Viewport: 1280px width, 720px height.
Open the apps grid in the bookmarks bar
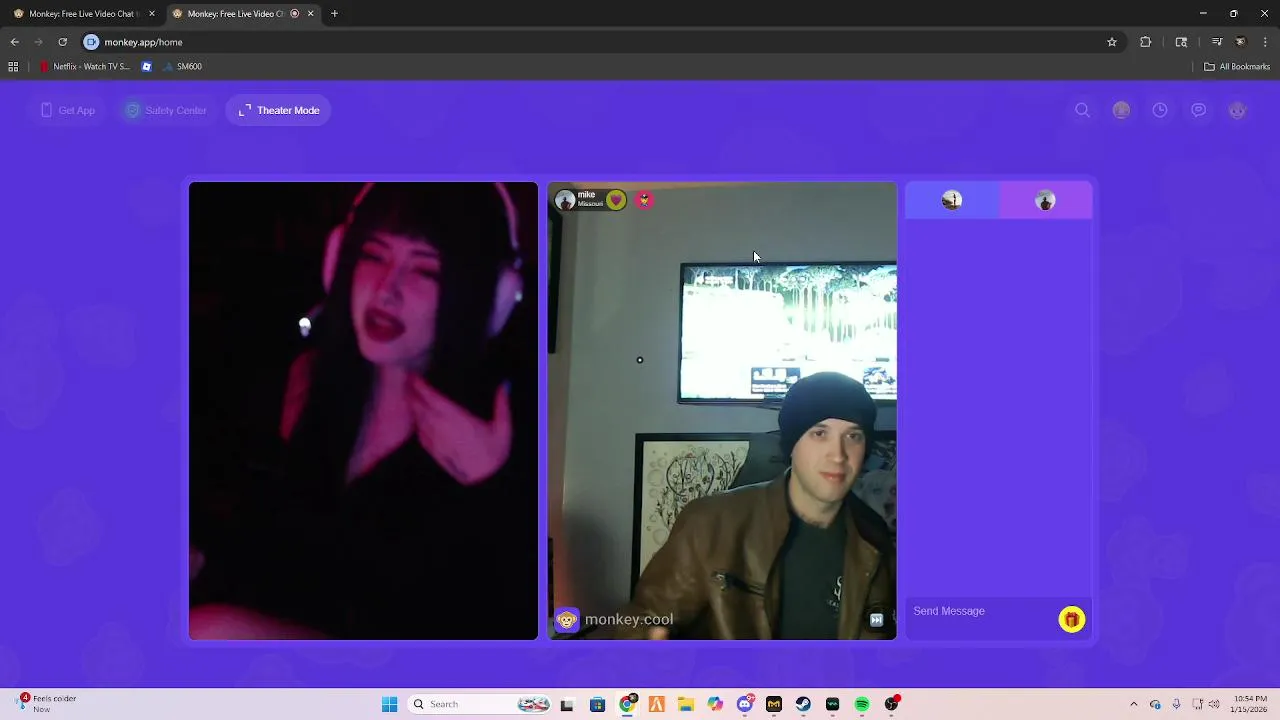coord(13,67)
